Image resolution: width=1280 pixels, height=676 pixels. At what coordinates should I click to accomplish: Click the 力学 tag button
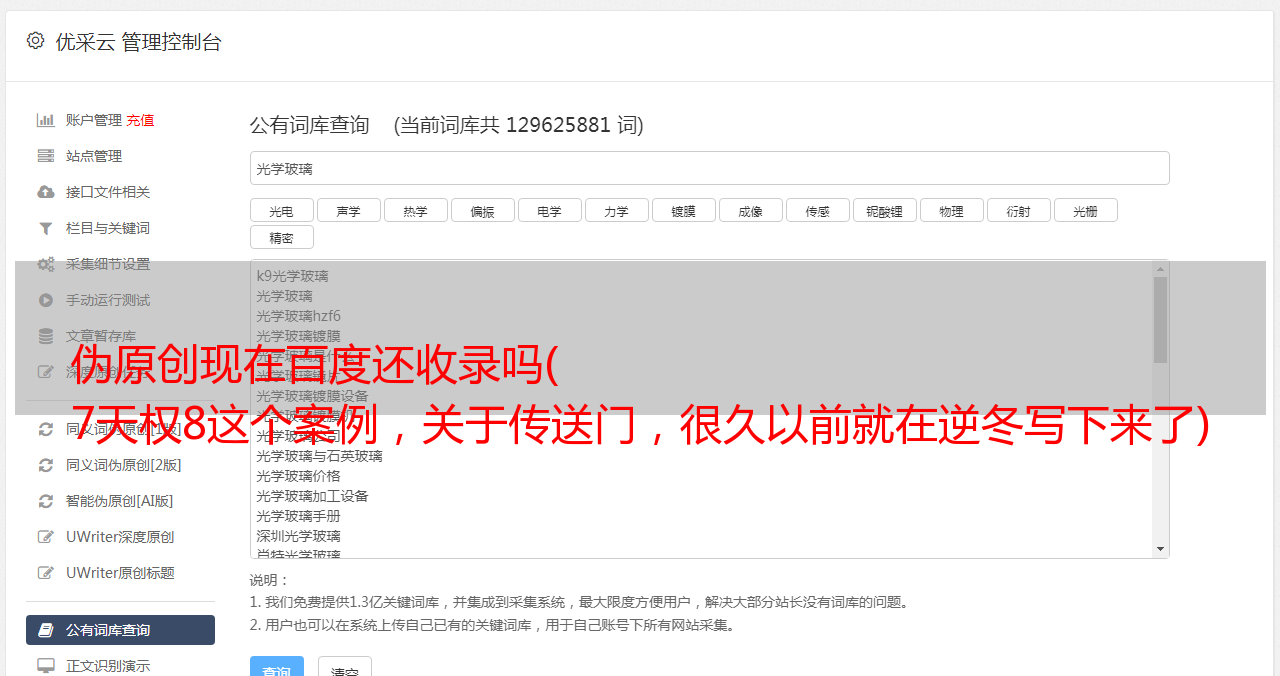click(x=616, y=210)
